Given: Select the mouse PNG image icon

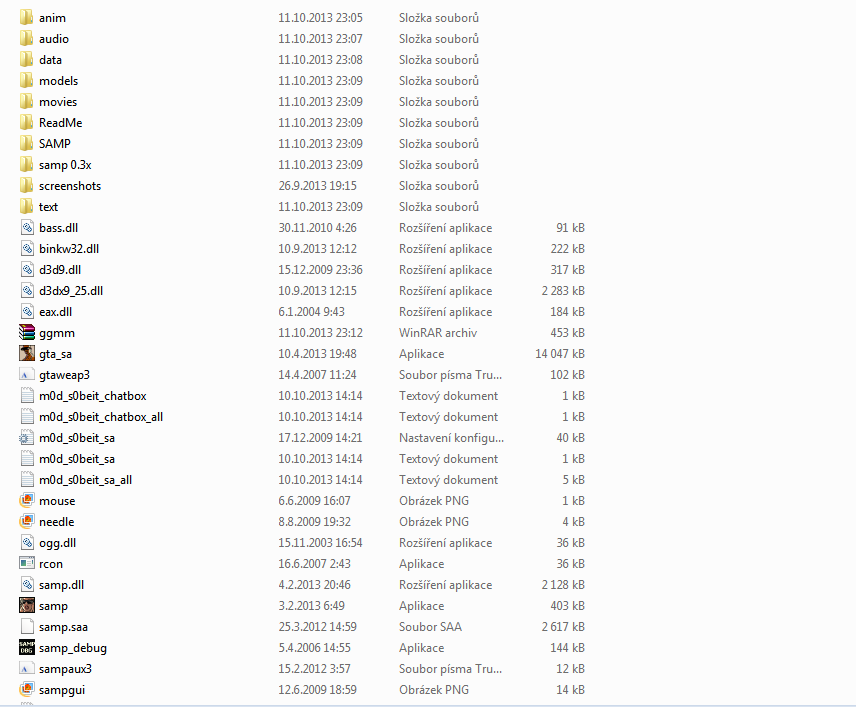Looking at the screenshot, I should click(27, 501).
